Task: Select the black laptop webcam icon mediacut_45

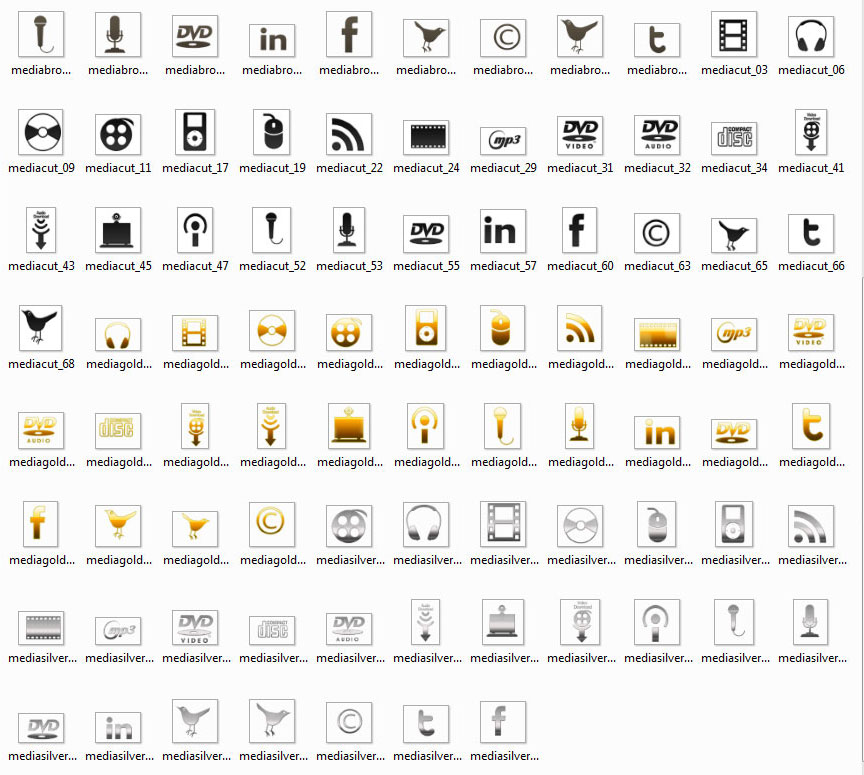Action: pyautogui.click(x=118, y=230)
